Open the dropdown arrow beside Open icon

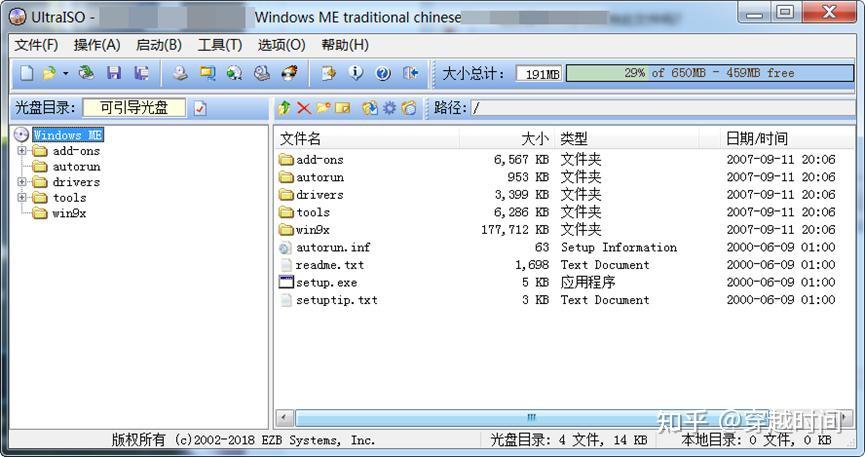point(66,73)
